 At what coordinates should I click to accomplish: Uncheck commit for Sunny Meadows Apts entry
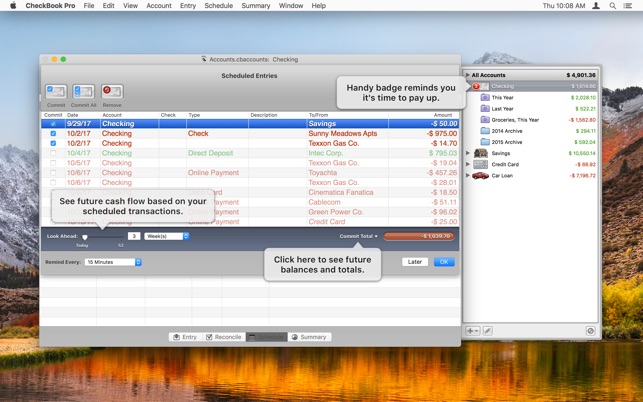point(53,133)
